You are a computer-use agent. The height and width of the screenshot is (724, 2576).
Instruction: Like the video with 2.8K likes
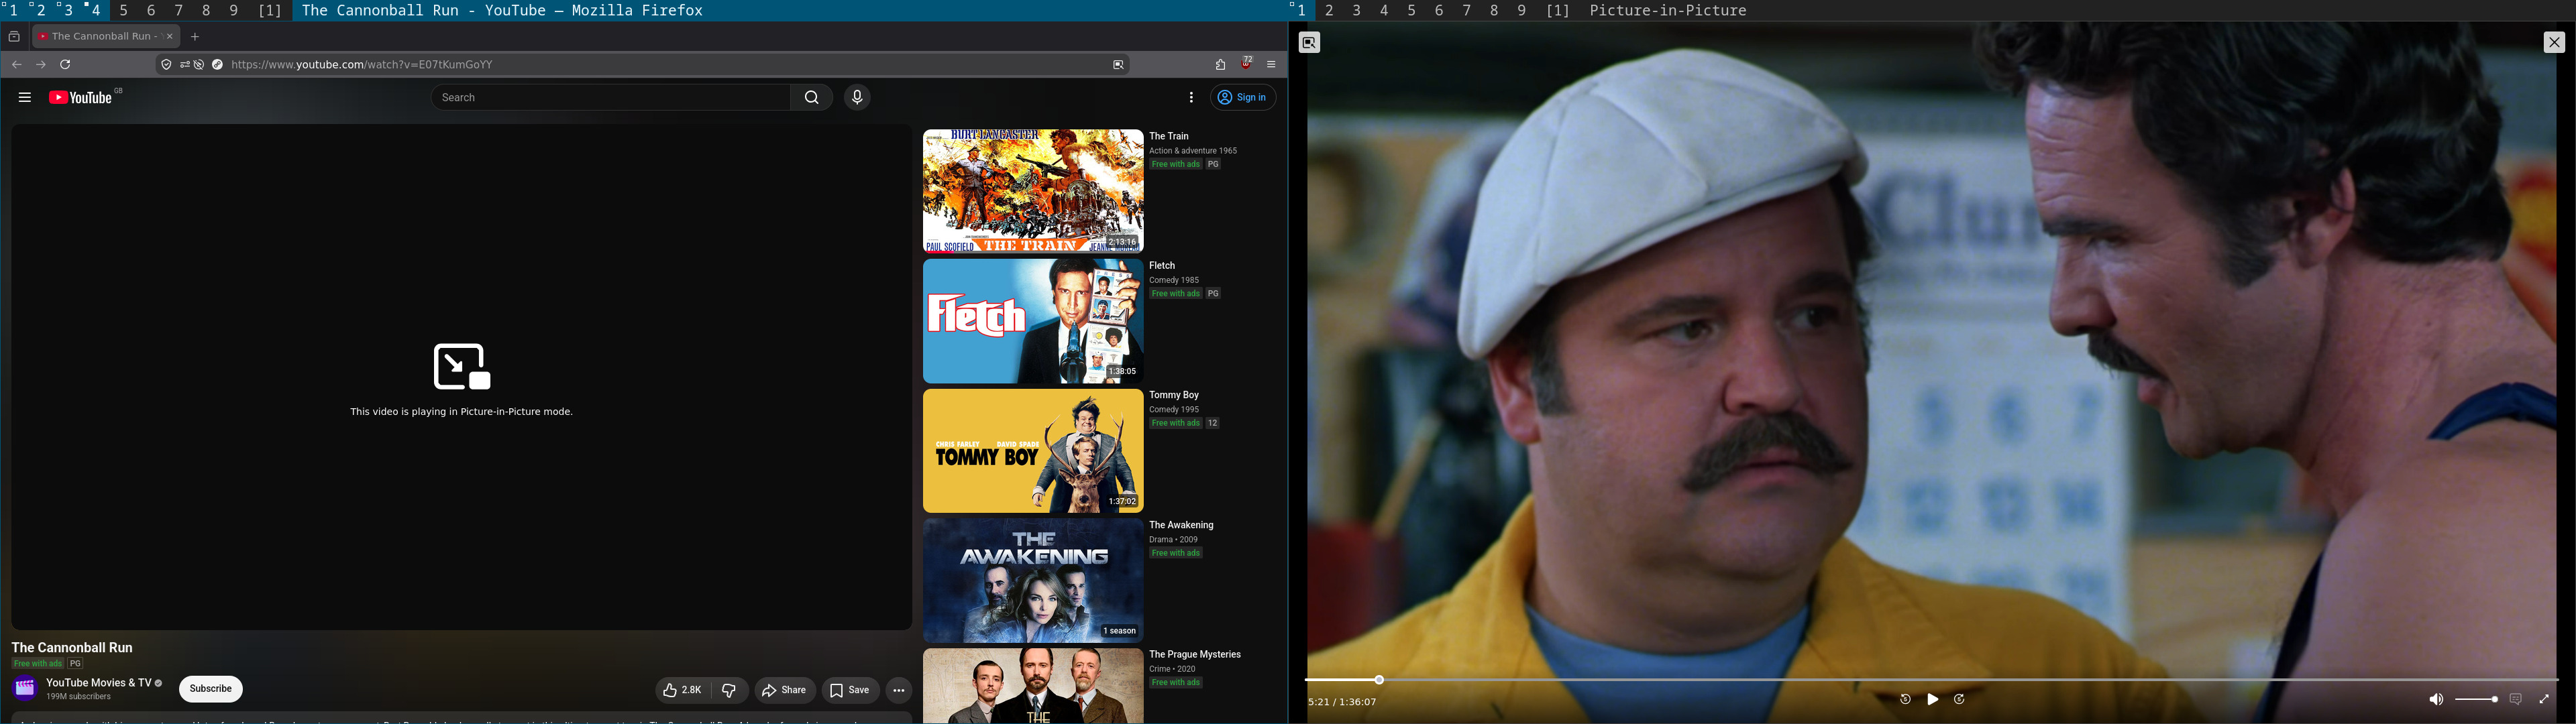(x=682, y=690)
